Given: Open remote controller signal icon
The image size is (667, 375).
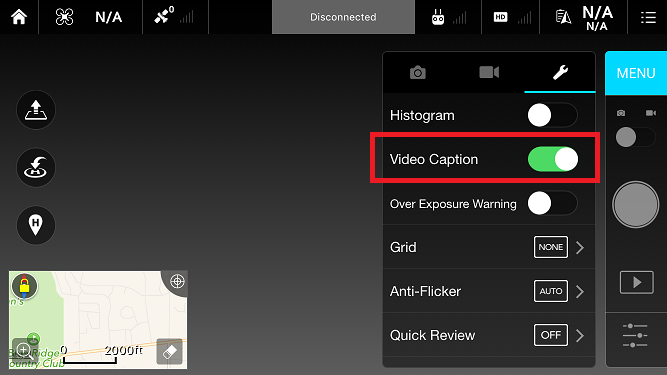Looking at the screenshot, I should (x=438, y=17).
